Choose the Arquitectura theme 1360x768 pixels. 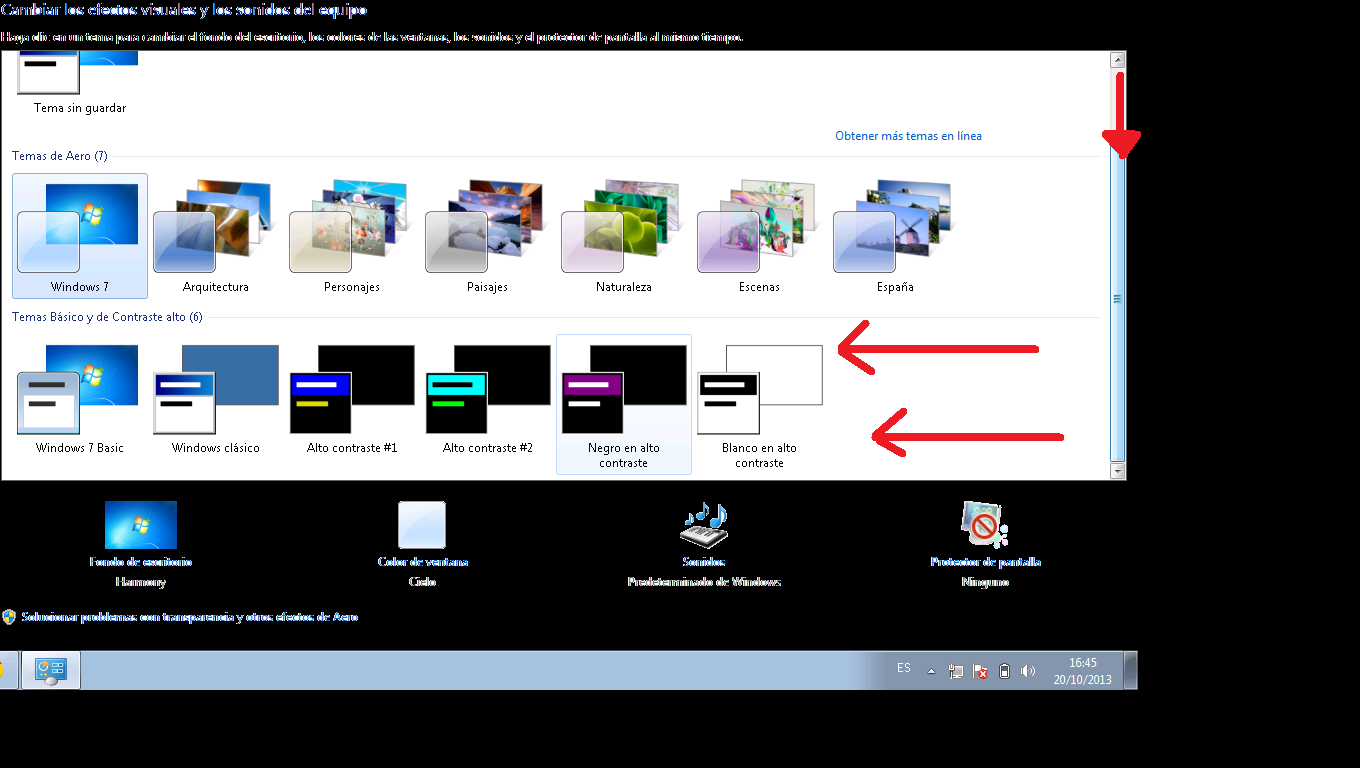(215, 236)
